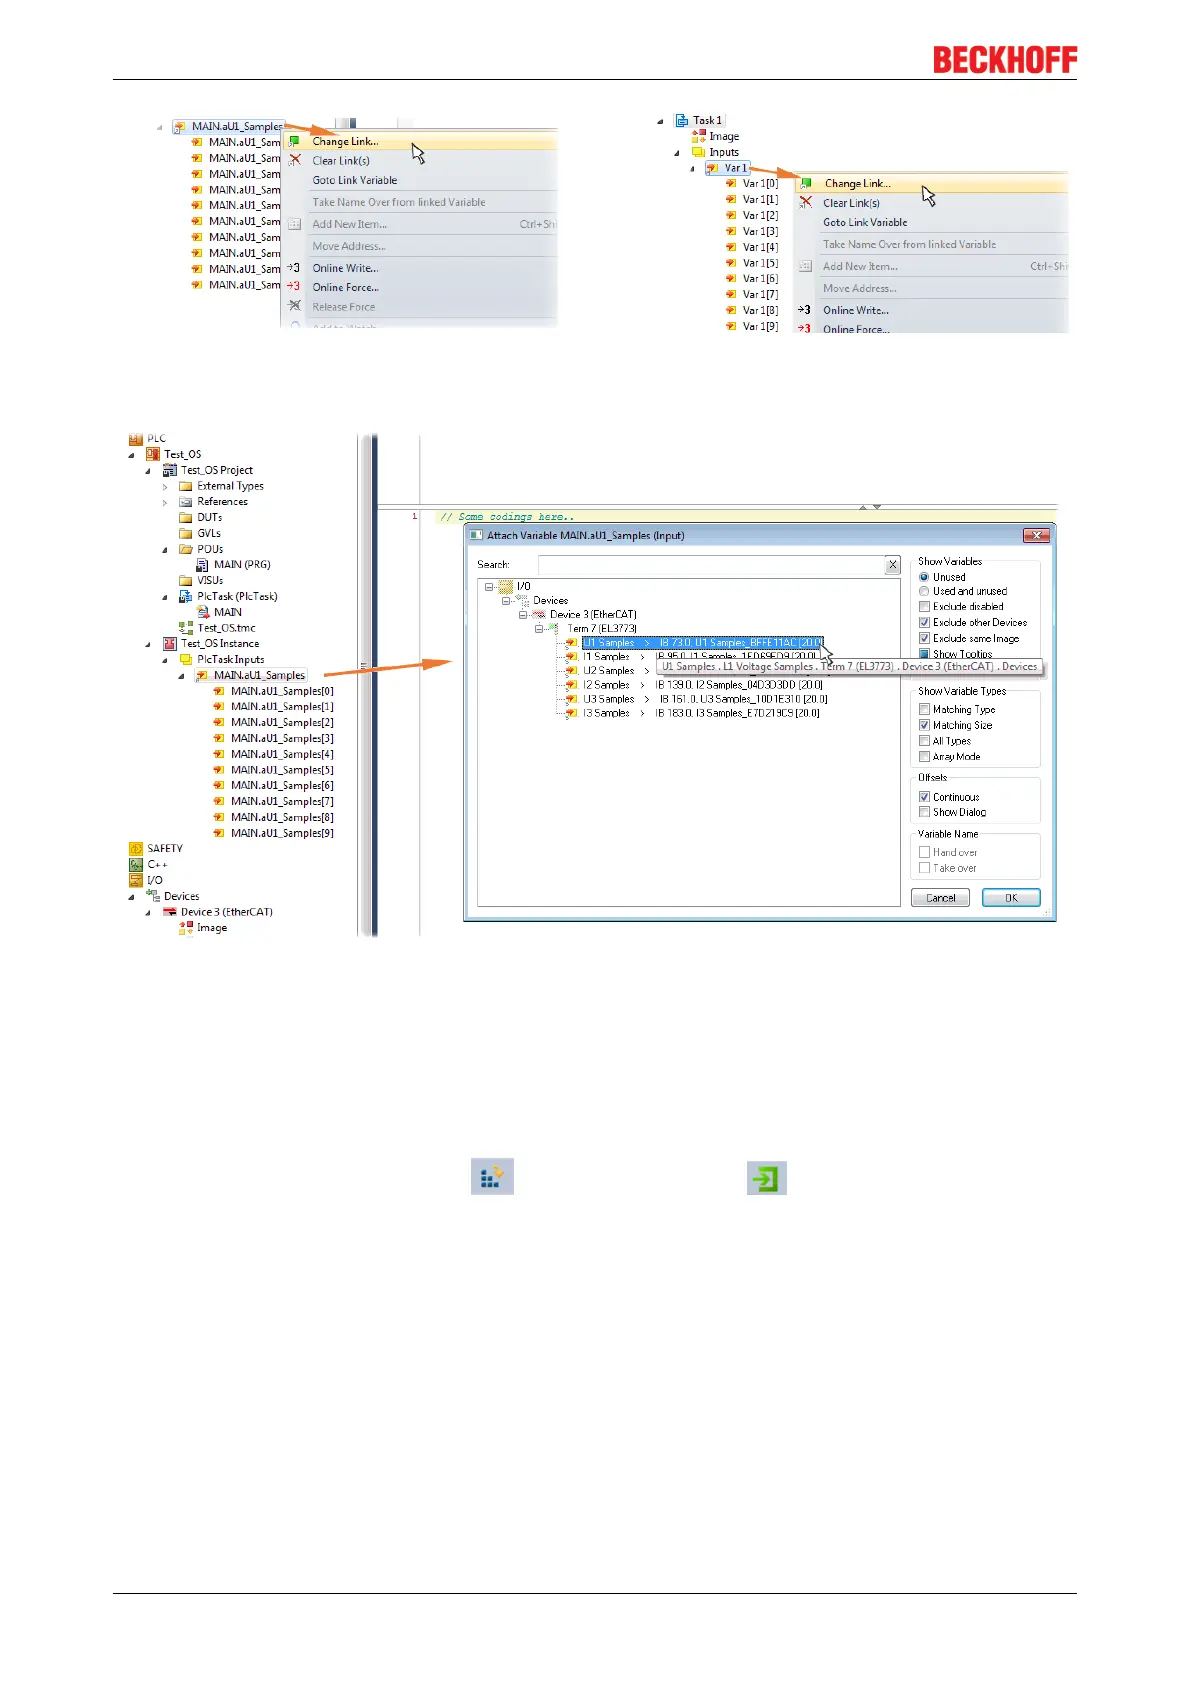Toggle the Exclude disabled checkbox

point(924,606)
